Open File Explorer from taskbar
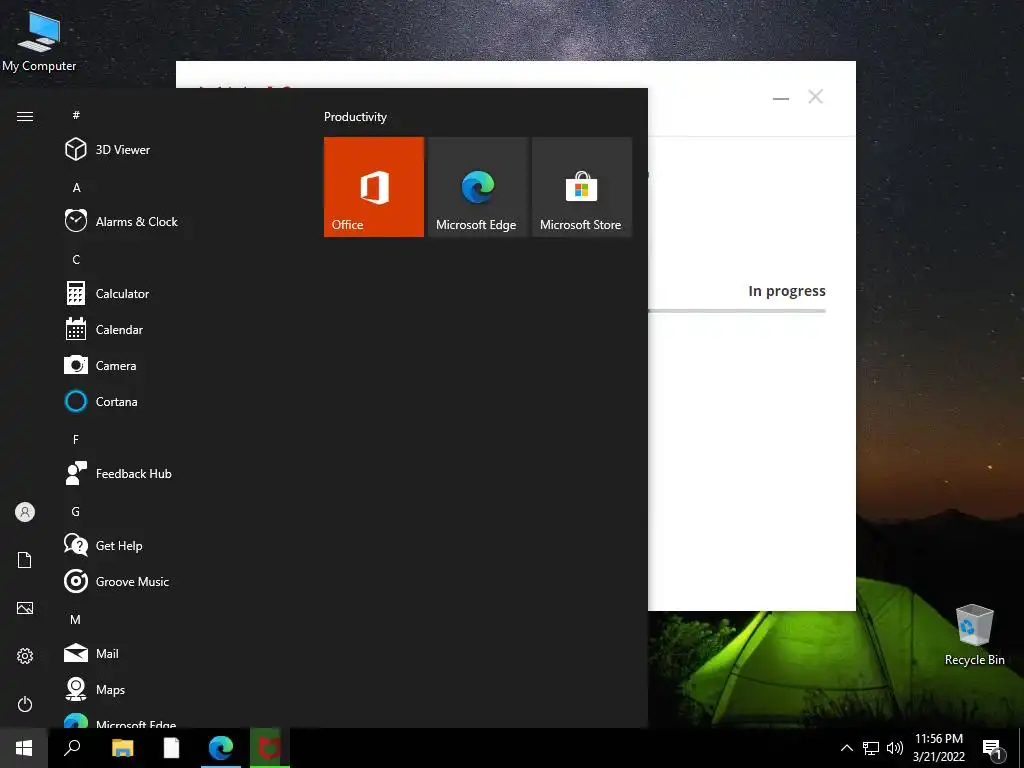The width and height of the screenshot is (1024, 768). [122, 748]
